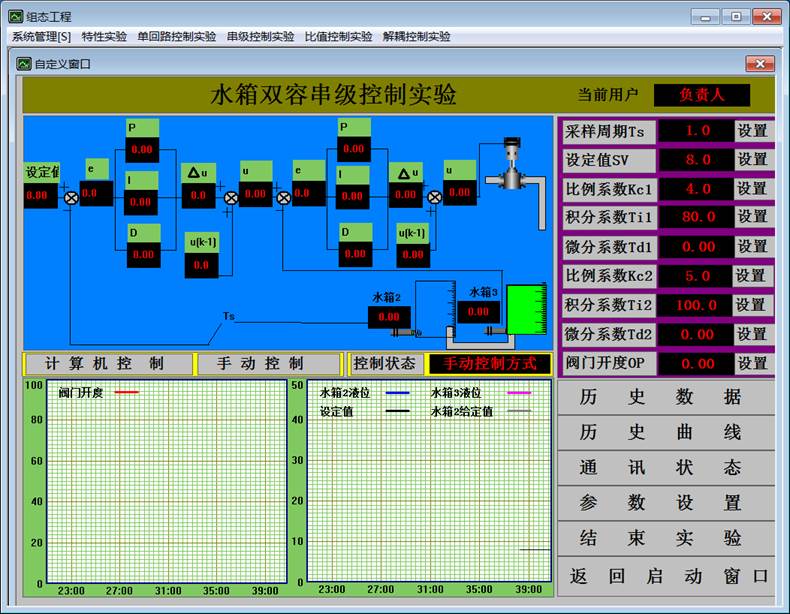Close the 自定义窗口 inner window
The height and width of the screenshot is (614, 790).
click(759, 64)
